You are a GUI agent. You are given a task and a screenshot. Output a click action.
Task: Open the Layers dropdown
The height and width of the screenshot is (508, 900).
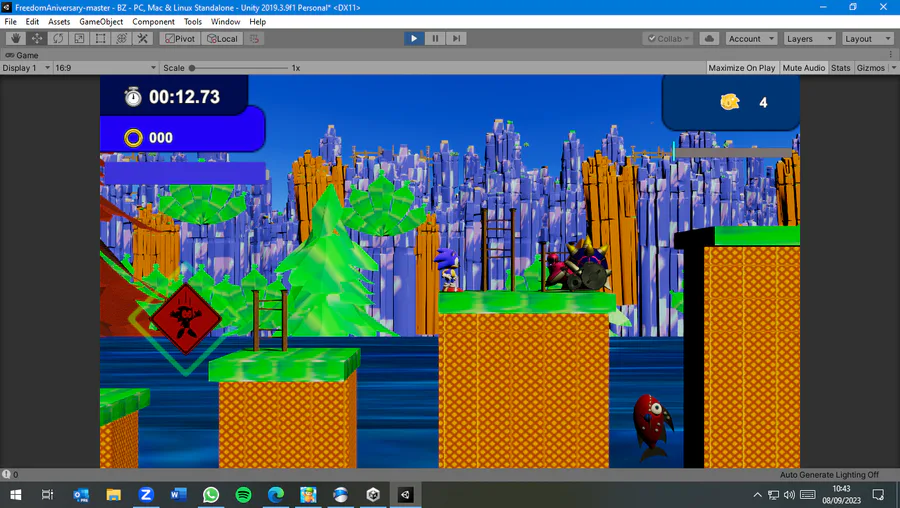click(809, 38)
